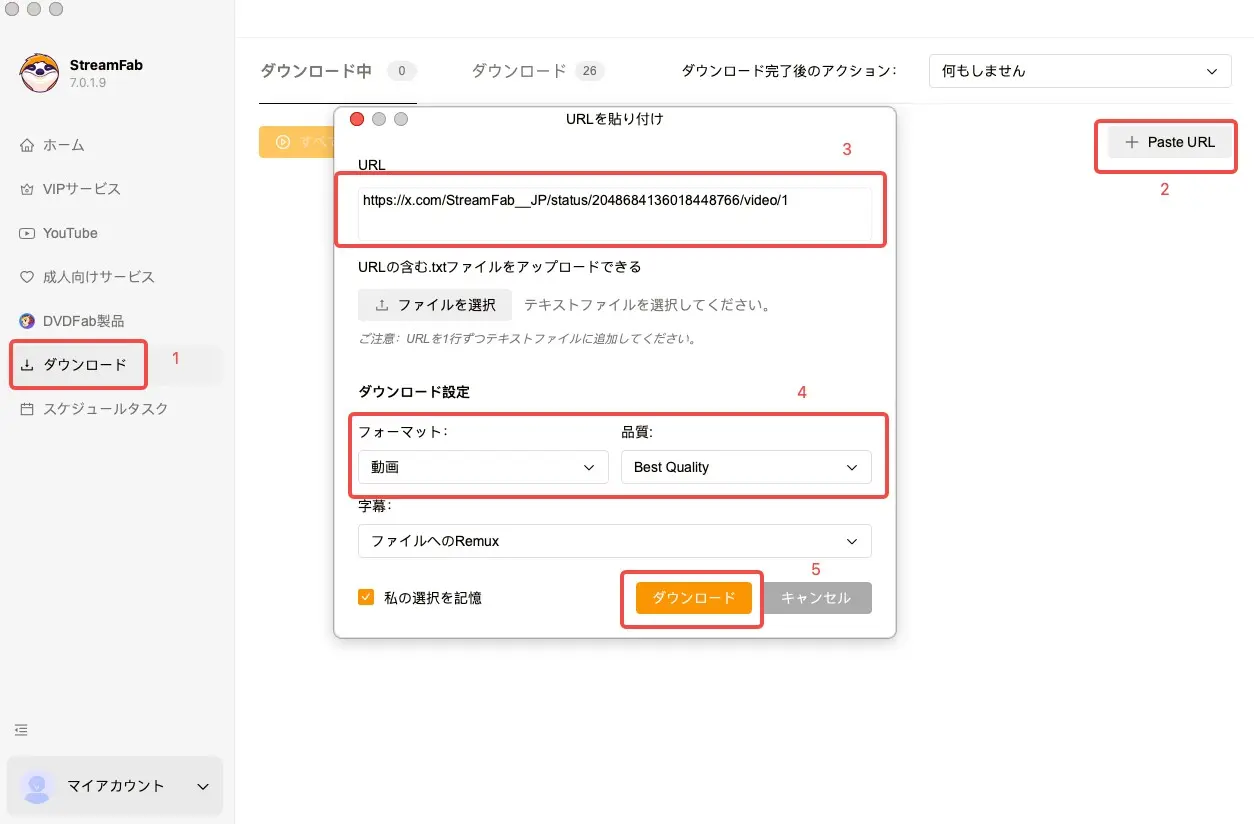Open the 何もしません action dropdown
Screen dimensions: 1254x824
click(1080, 71)
